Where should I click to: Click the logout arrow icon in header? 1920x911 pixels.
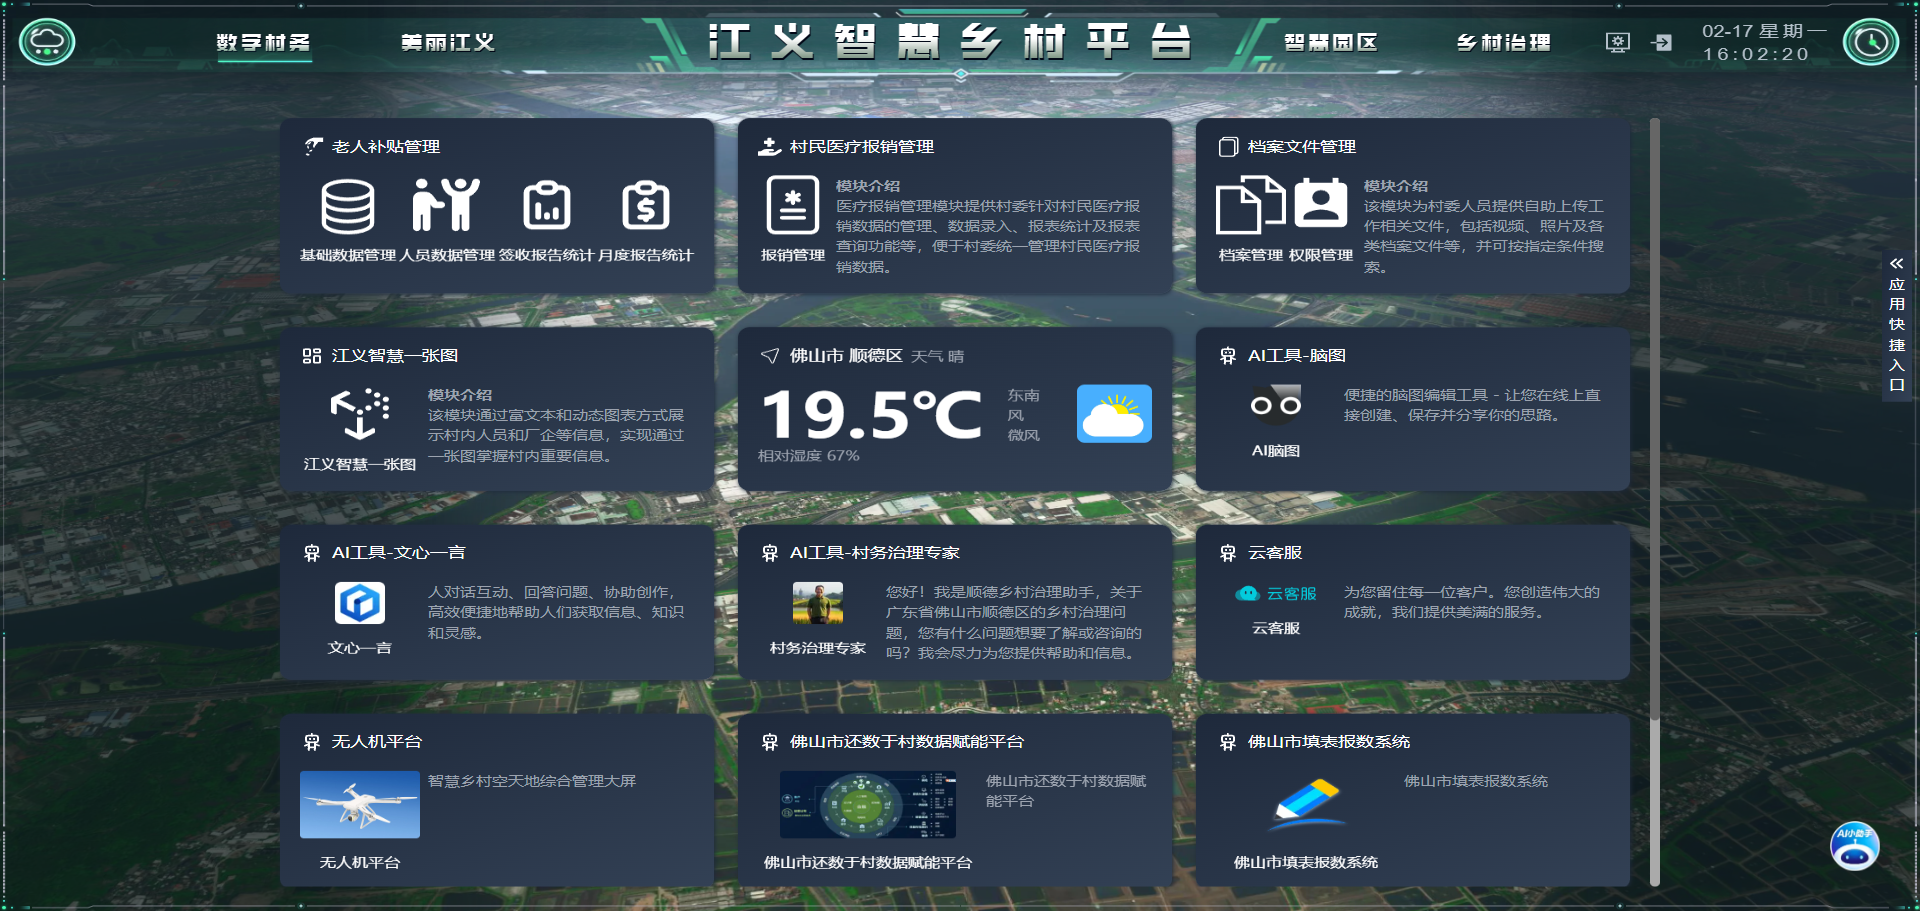click(x=1662, y=42)
